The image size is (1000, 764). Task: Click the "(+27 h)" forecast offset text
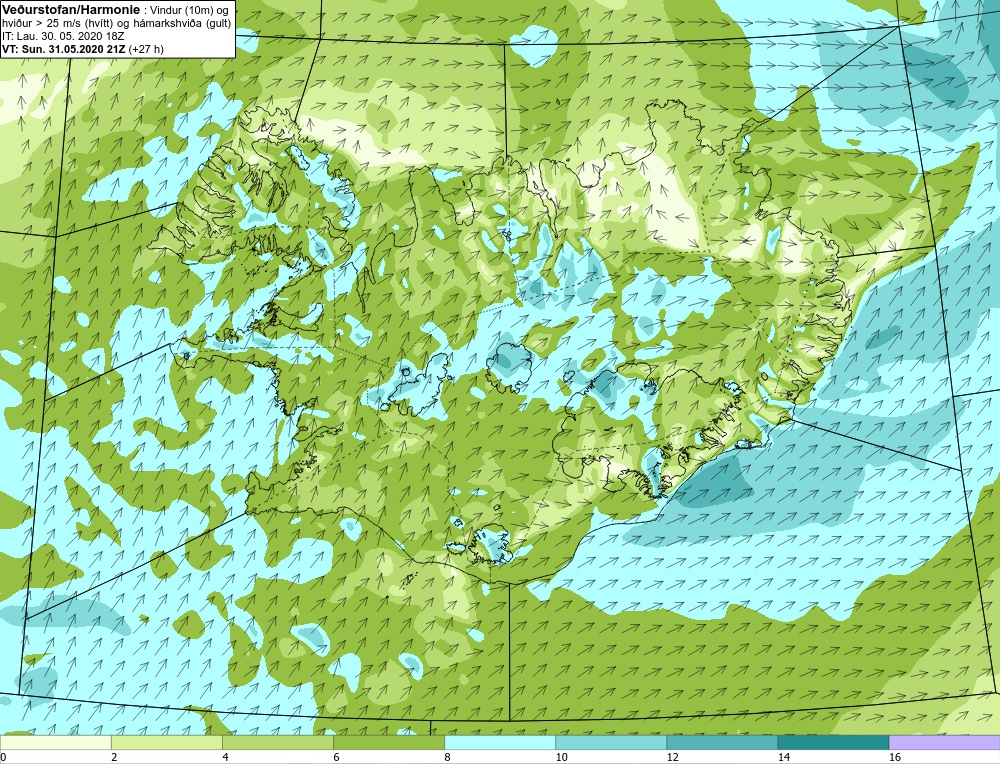tap(146, 49)
